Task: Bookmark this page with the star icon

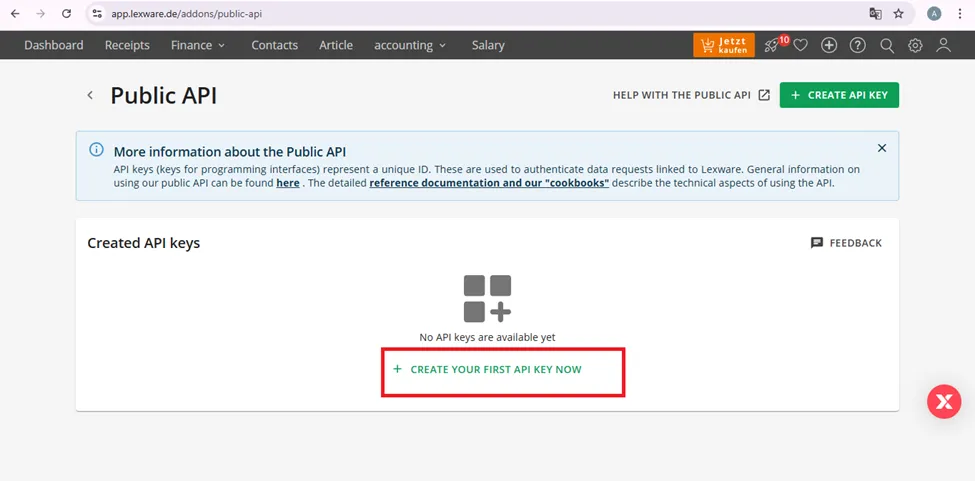Action: [899, 14]
